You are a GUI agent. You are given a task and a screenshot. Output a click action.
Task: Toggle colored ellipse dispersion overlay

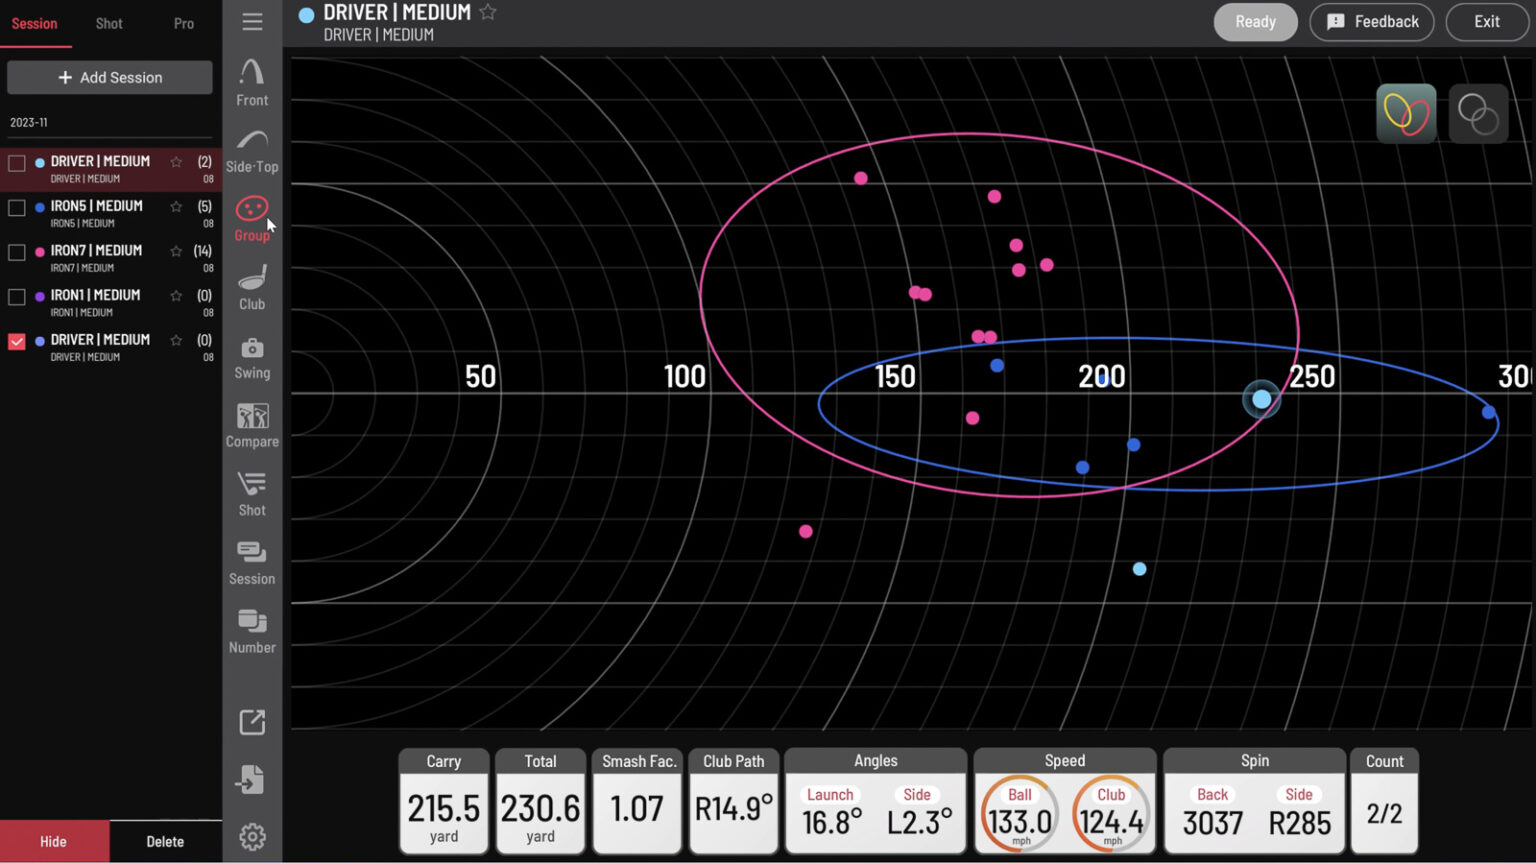(x=1406, y=114)
